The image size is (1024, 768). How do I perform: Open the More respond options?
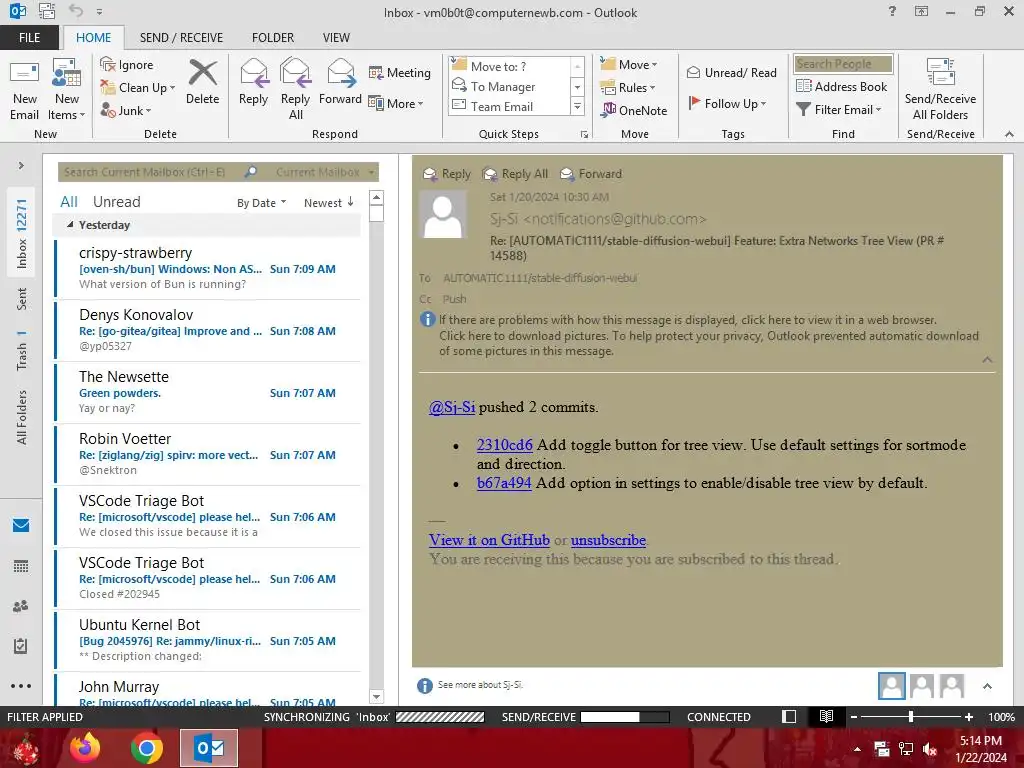[x=396, y=103]
